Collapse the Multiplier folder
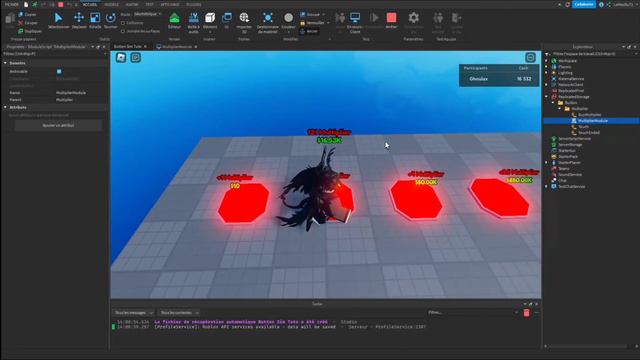 [x=560, y=109]
